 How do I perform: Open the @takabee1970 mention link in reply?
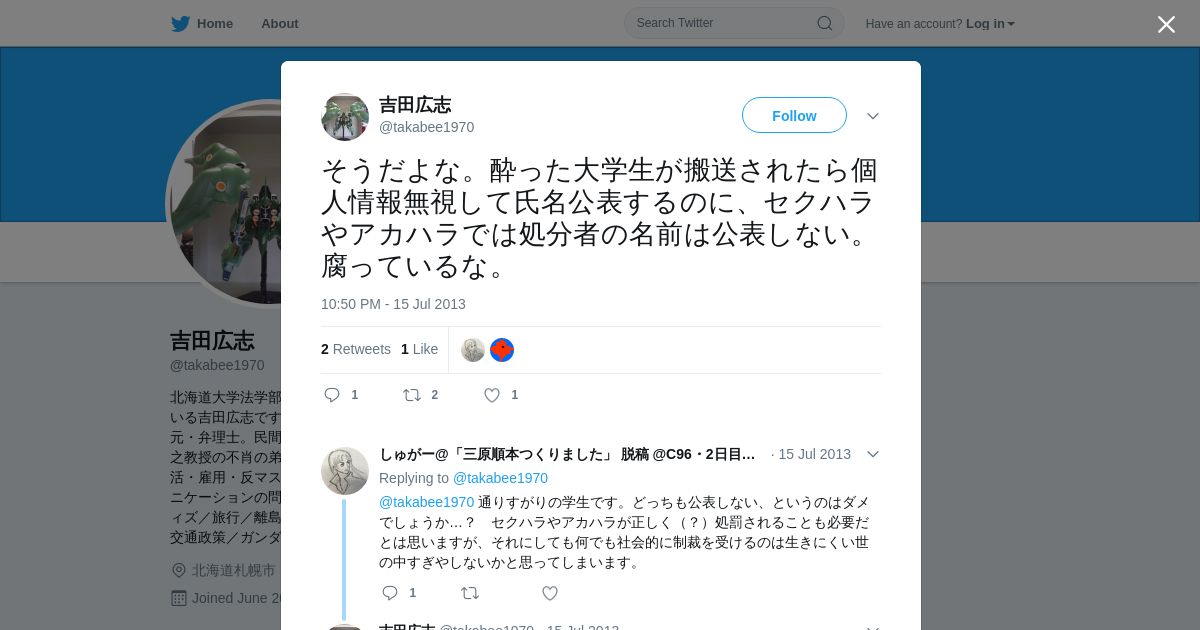[x=426, y=502]
